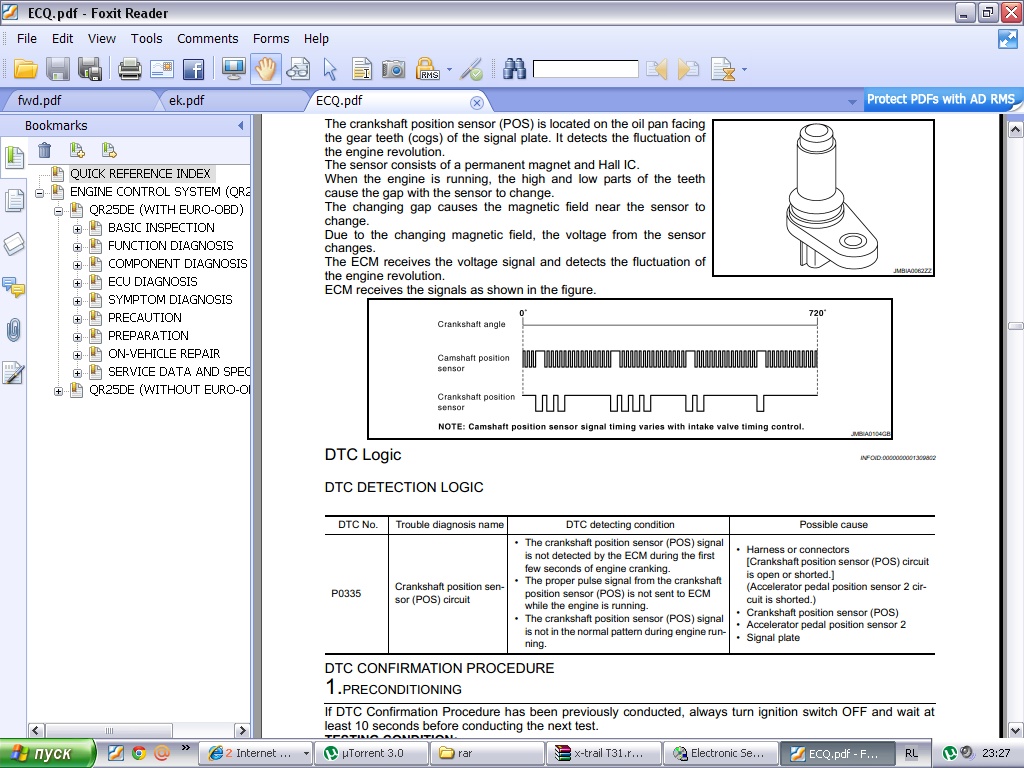
Task: Click the Open file folder icon
Action: tap(25, 69)
